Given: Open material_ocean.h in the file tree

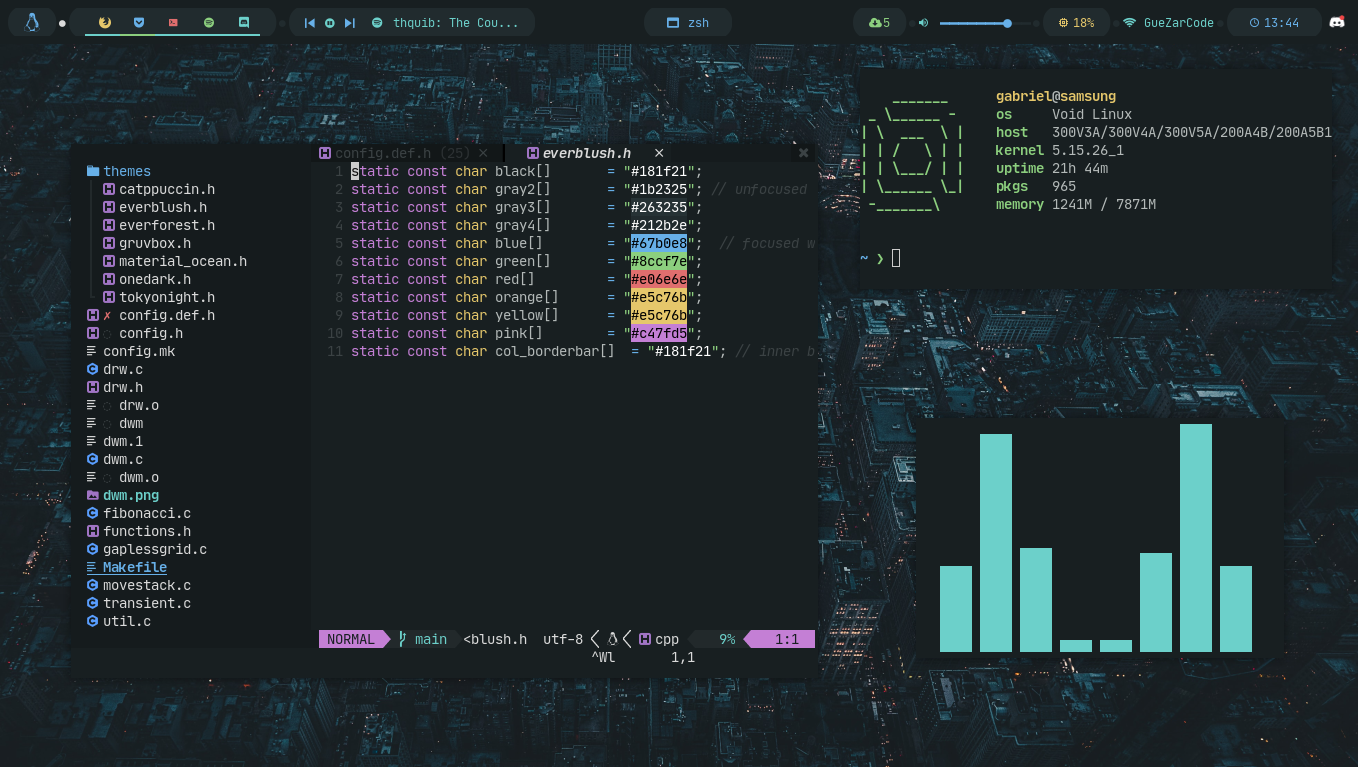Looking at the screenshot, I should click(x=183, y=261).
